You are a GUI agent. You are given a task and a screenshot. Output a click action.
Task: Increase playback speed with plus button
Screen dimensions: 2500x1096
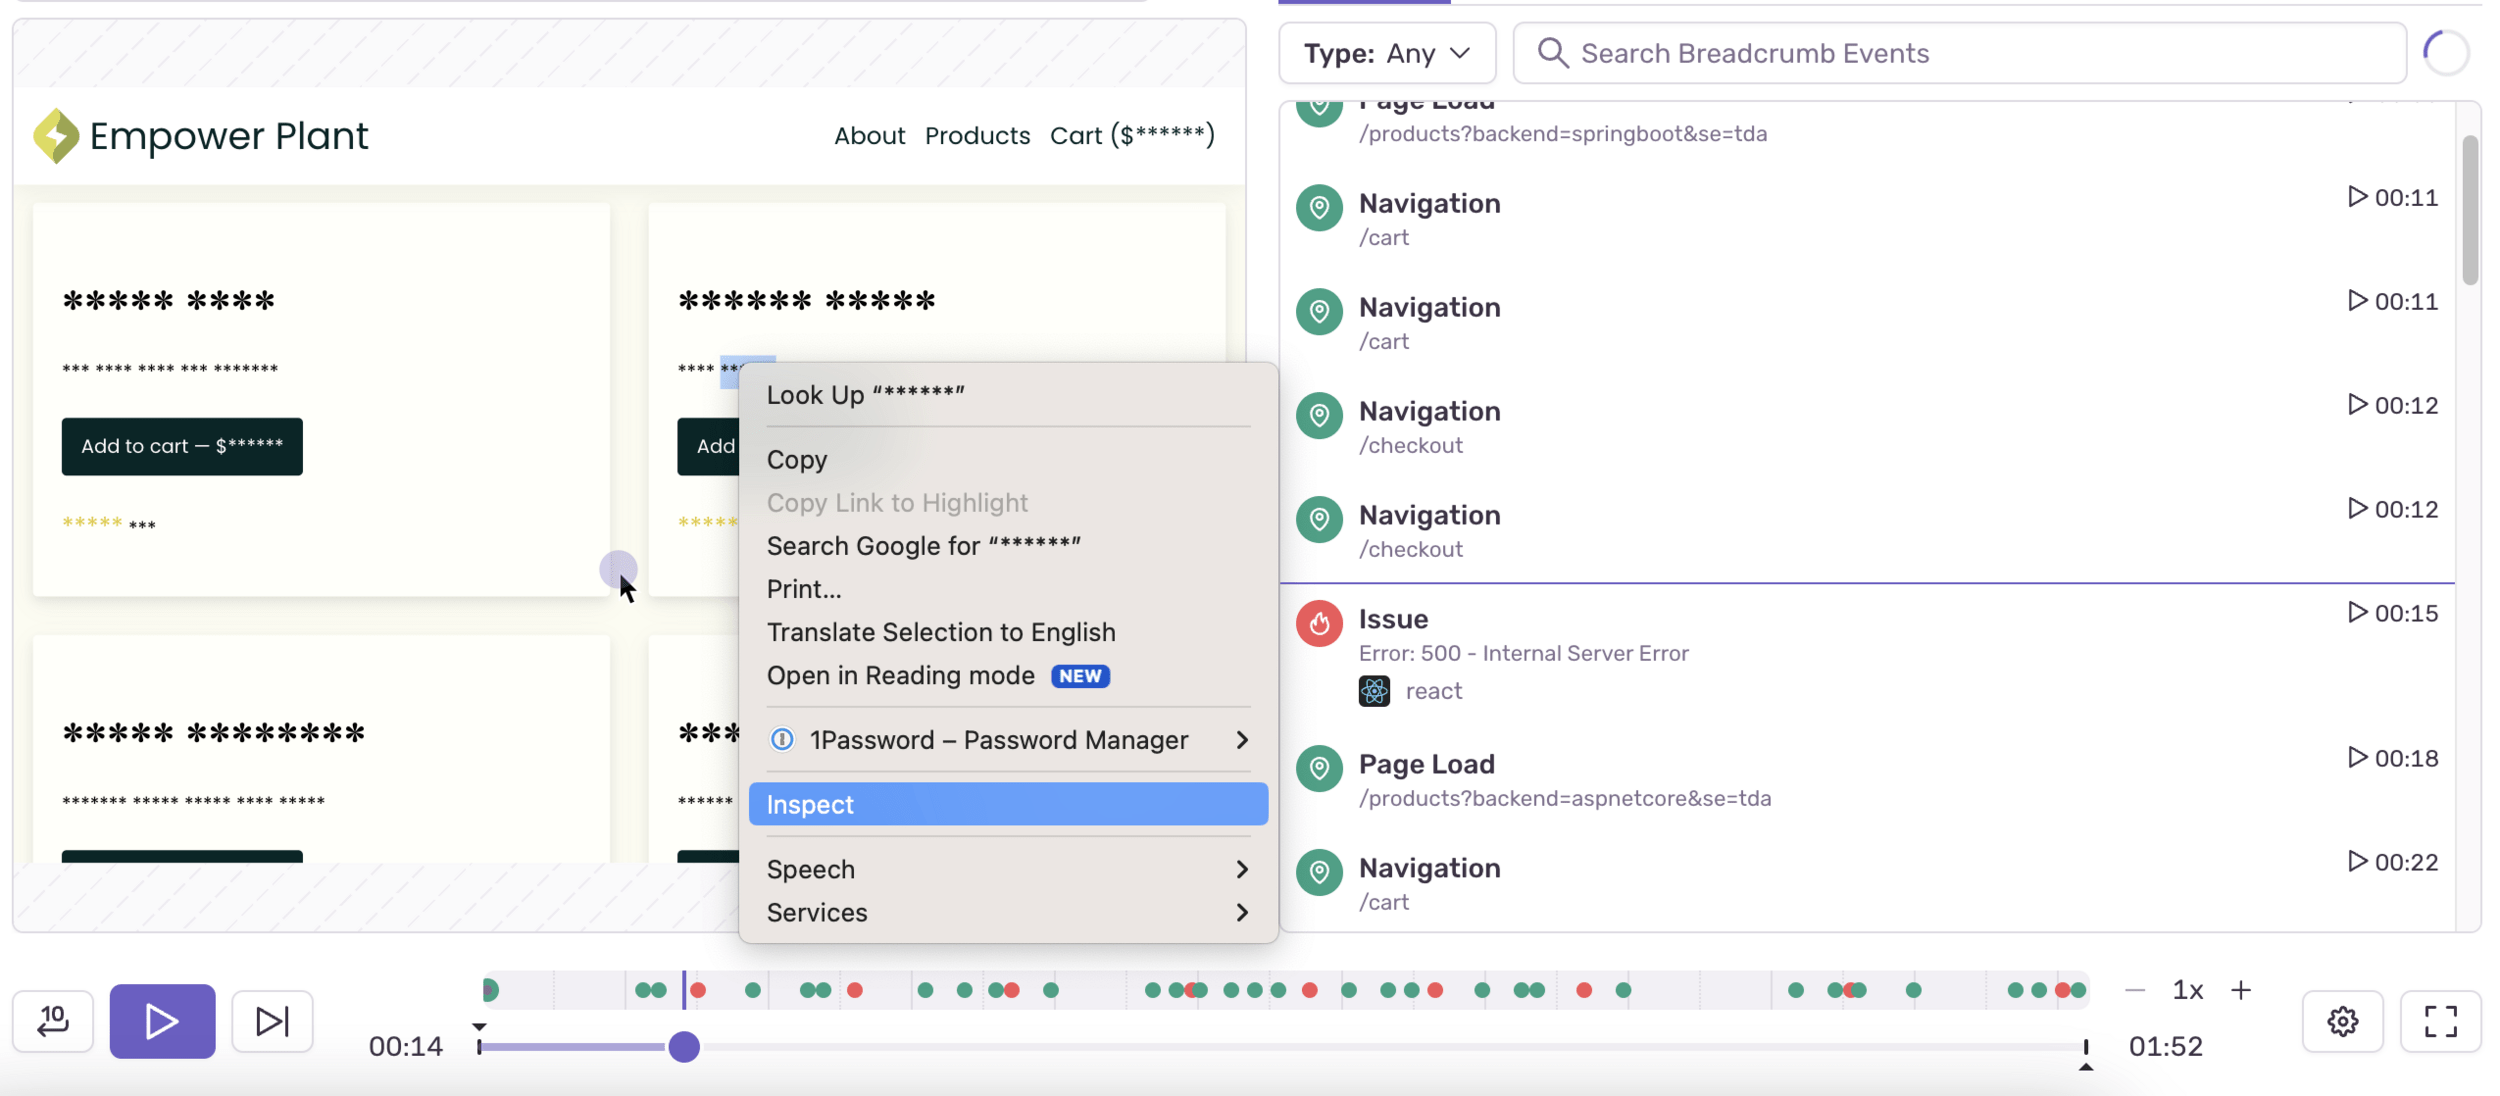pos(2241,990)
